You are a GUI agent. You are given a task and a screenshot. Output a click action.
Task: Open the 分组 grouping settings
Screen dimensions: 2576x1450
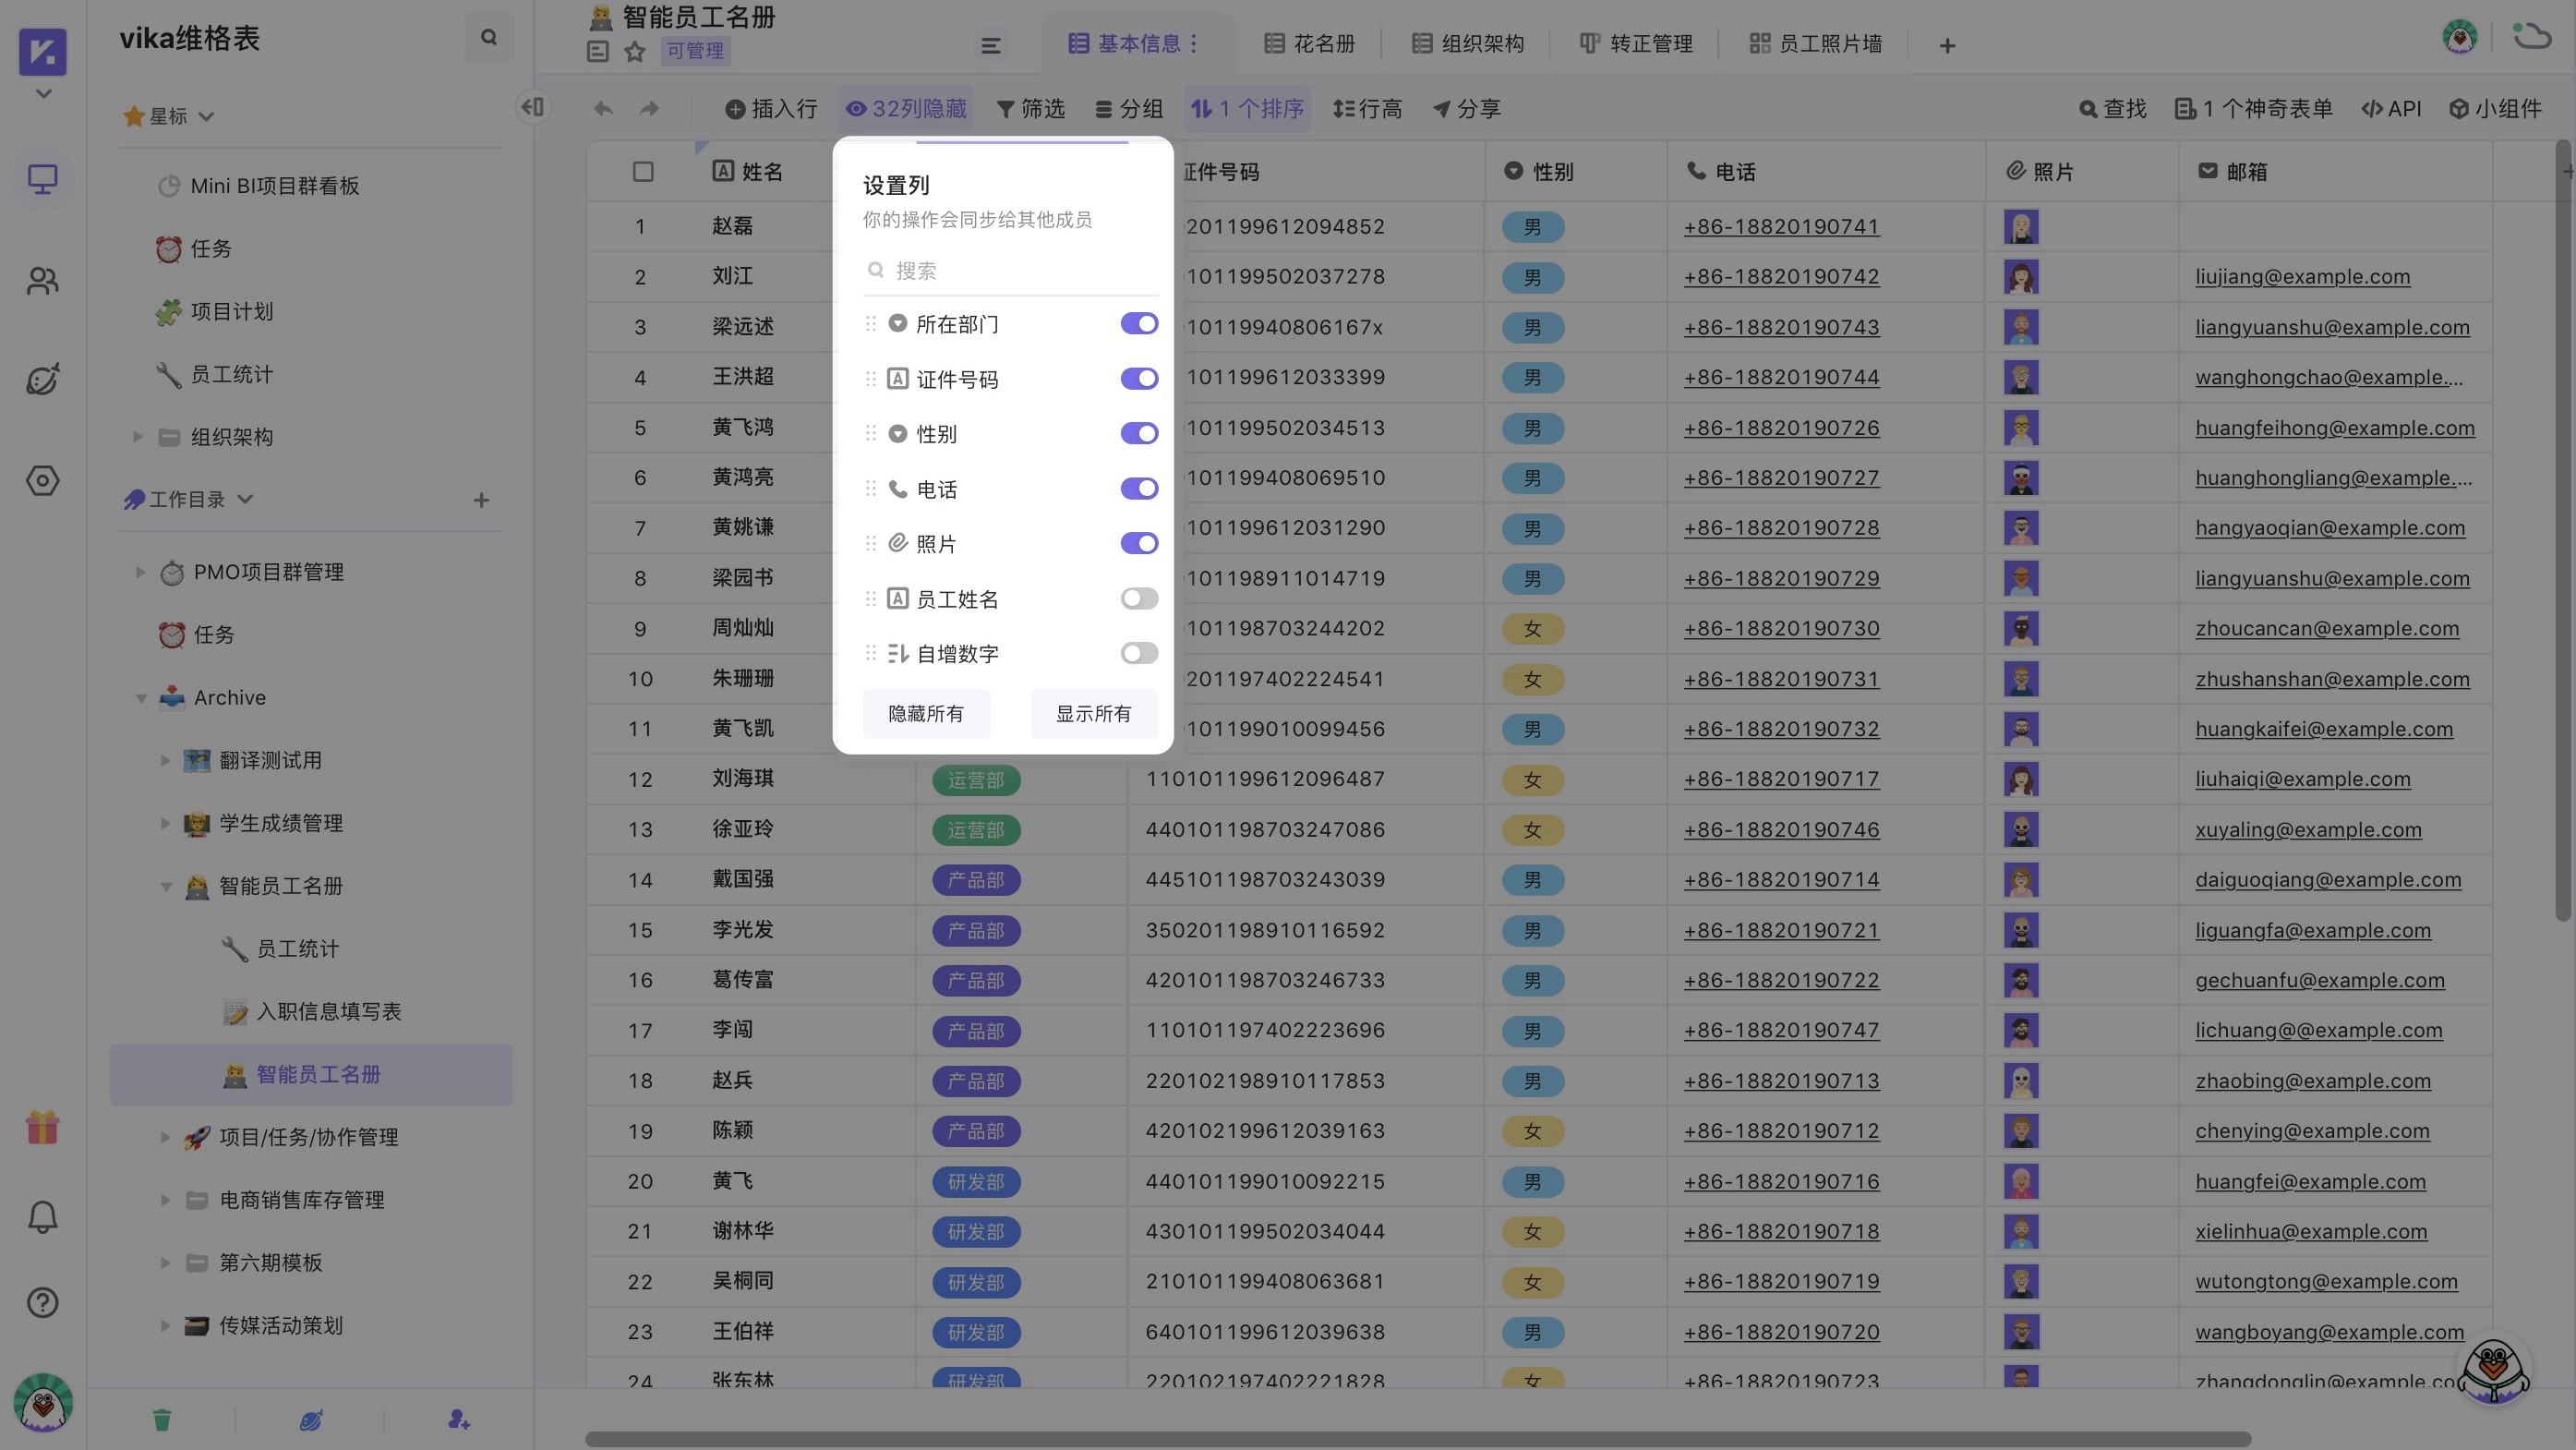tap(1128, 109)
